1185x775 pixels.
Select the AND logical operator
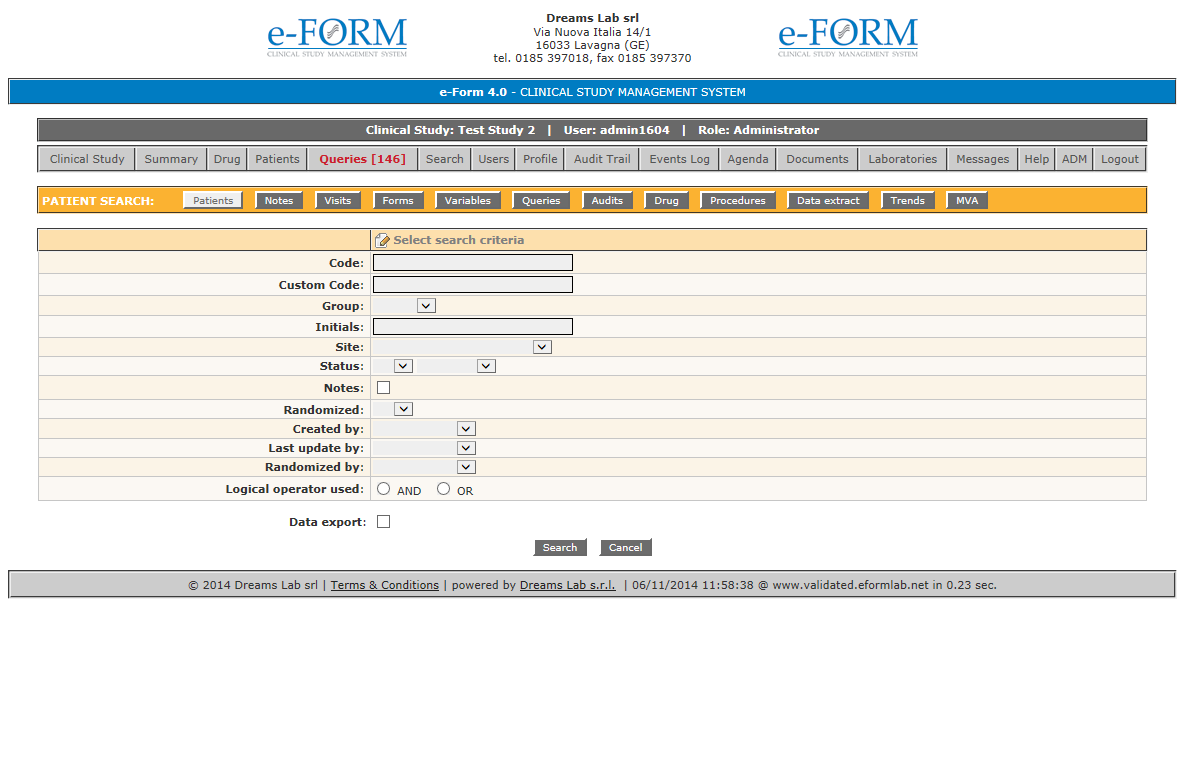coord(384,489)
